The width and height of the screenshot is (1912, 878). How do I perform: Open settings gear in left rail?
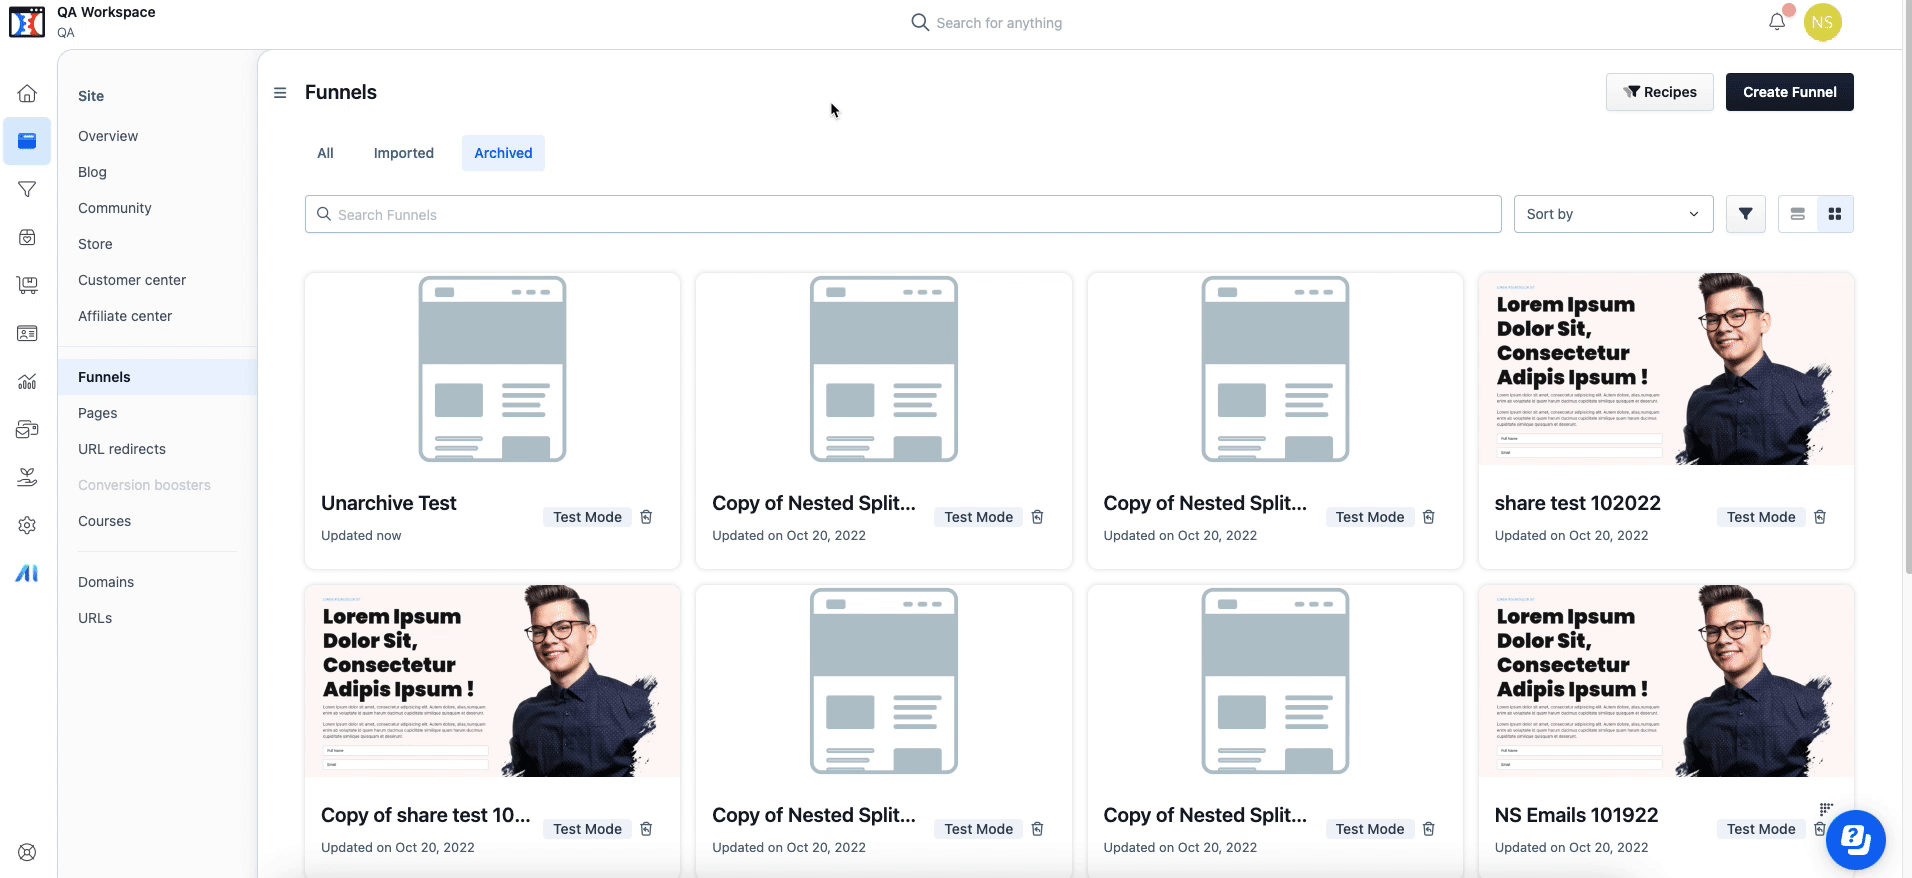pyautogui.click(x=27, y=525)
